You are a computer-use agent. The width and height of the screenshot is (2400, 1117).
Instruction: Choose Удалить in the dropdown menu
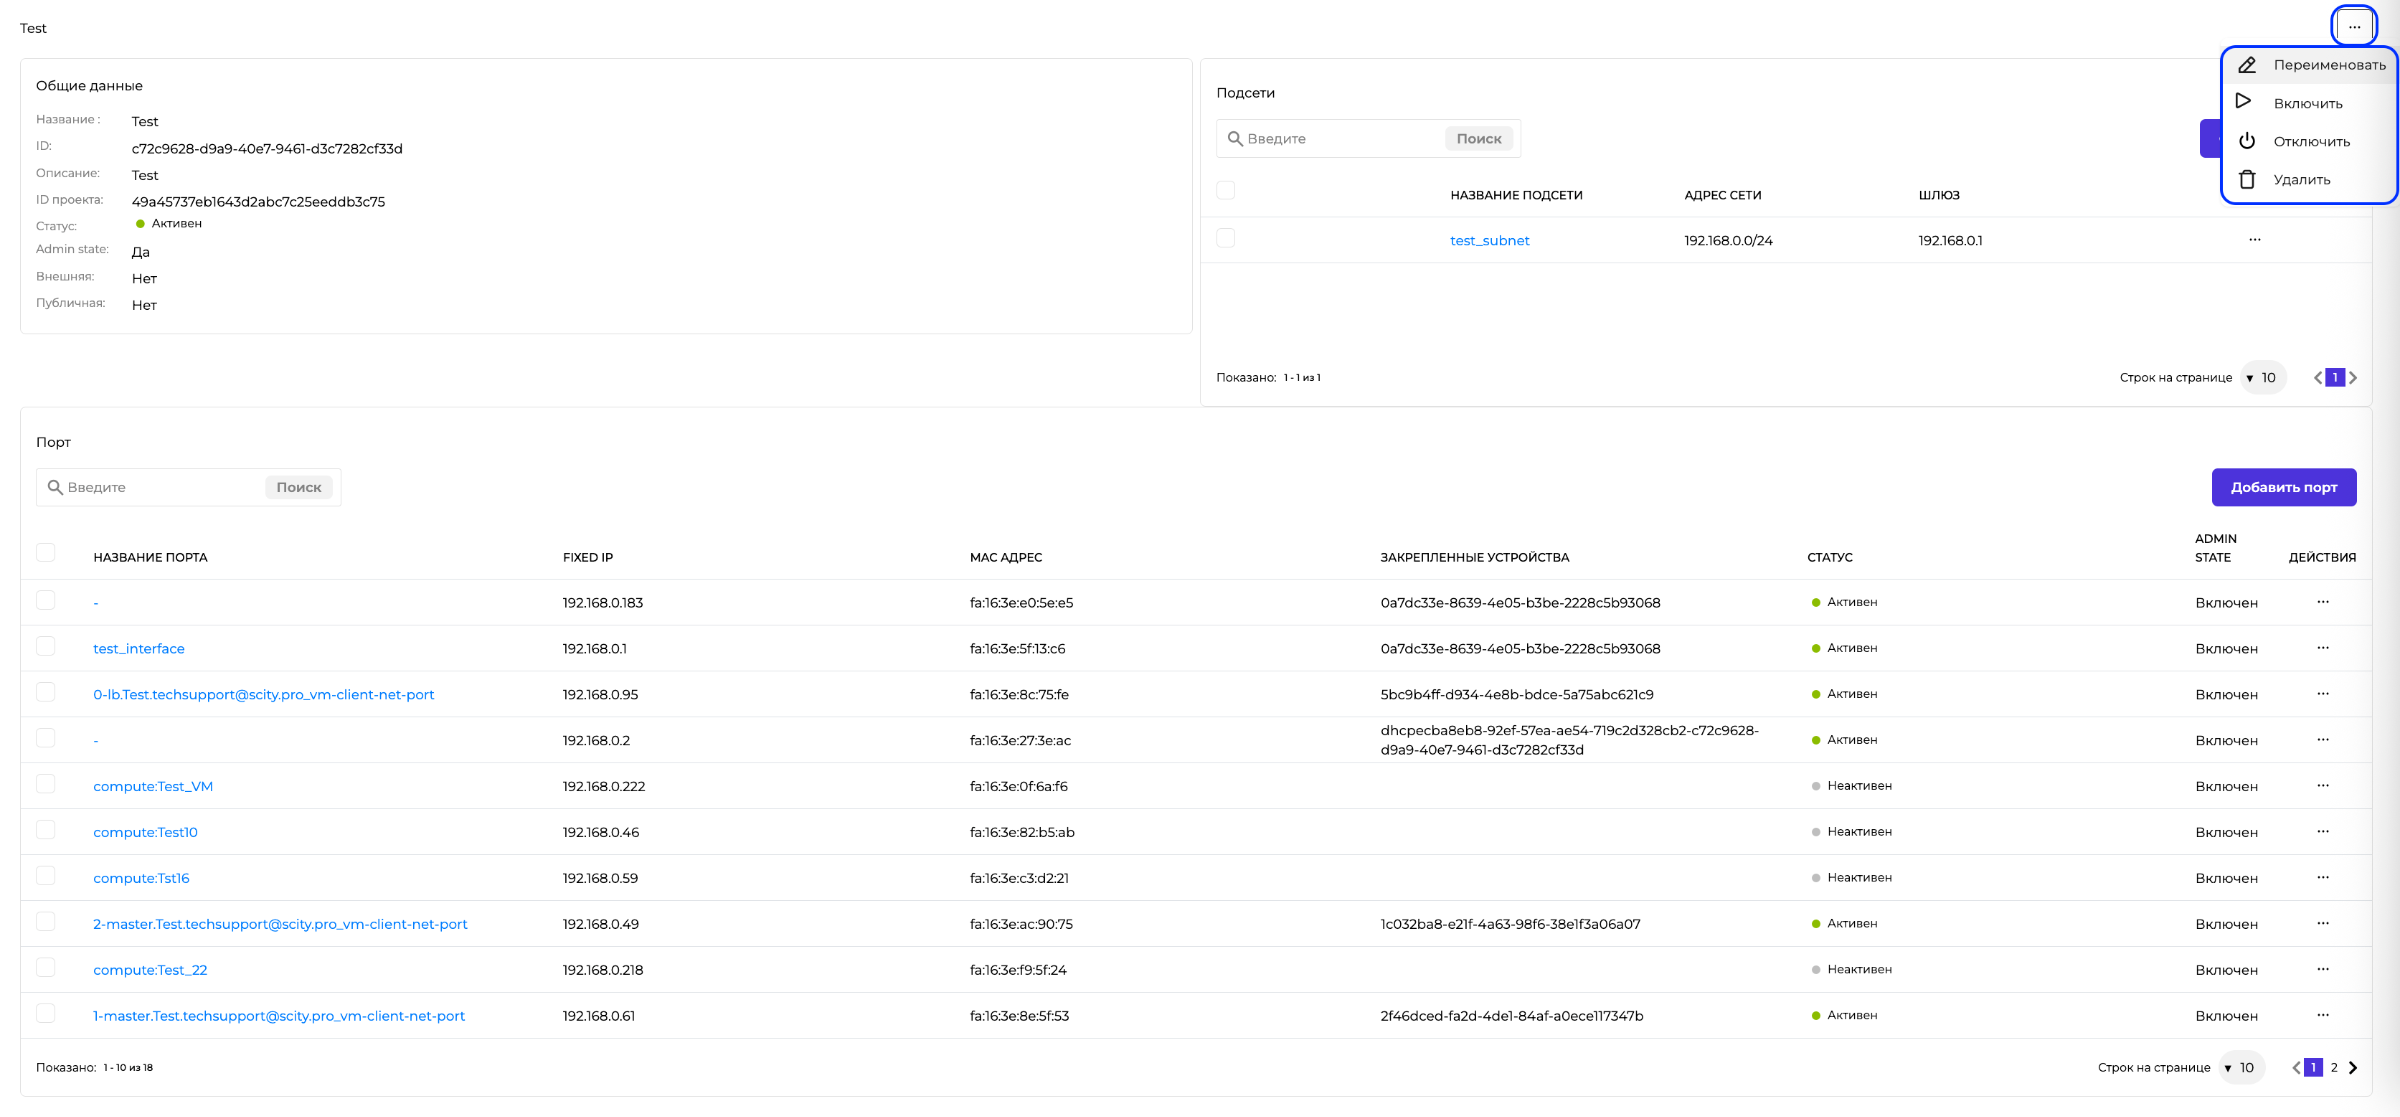click(2301, 180)
